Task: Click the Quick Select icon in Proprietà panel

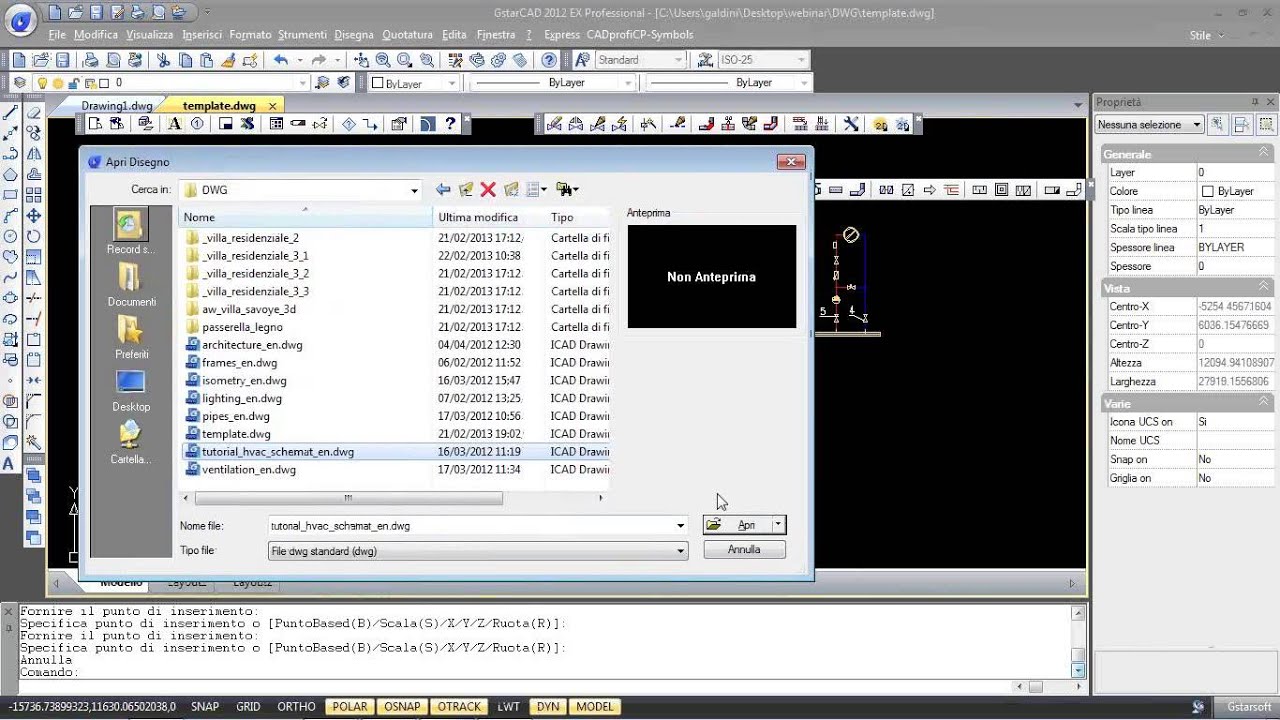Action: (x=1217, y=125)
